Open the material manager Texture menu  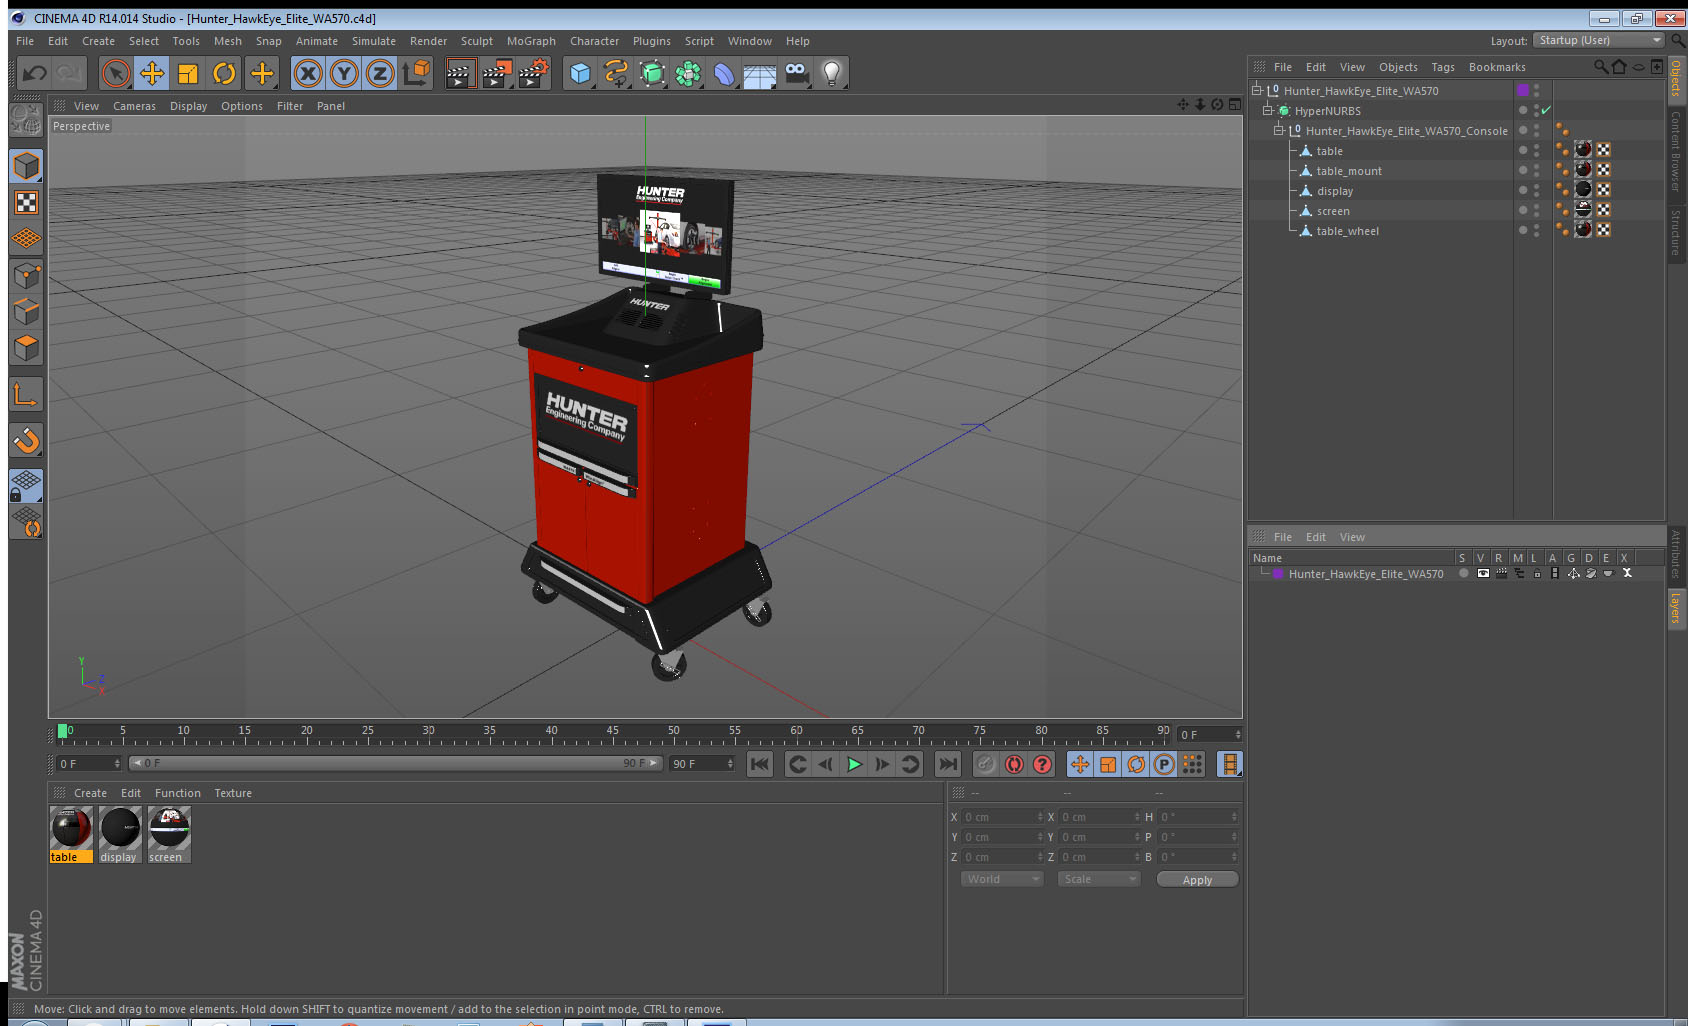pos(233,793)
